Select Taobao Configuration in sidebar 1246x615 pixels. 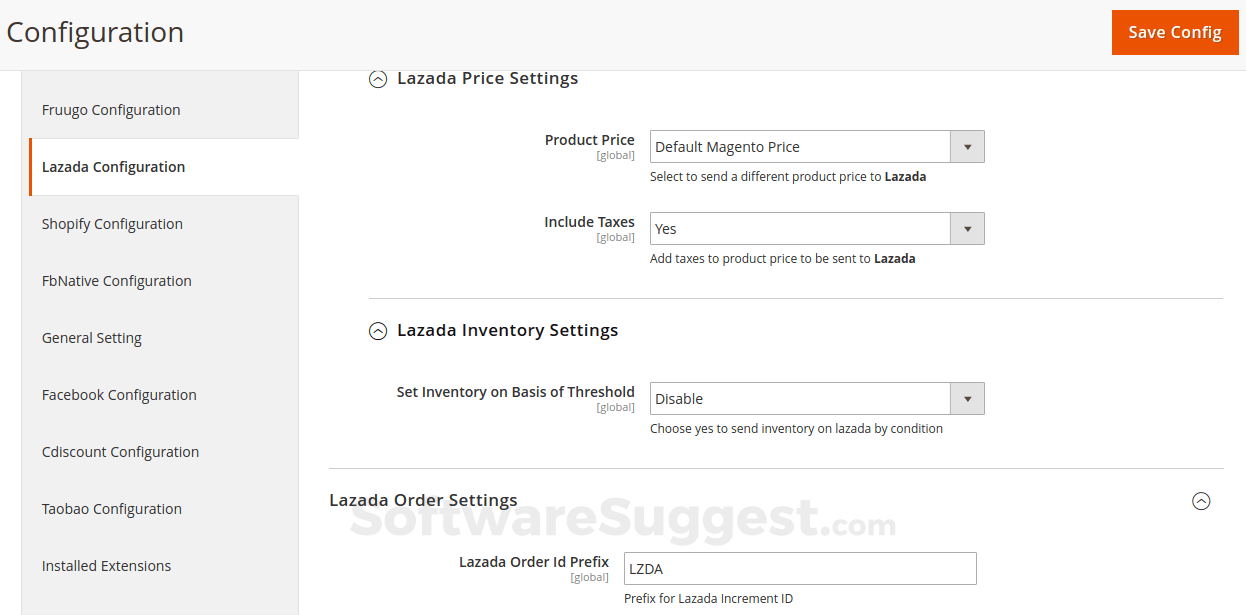point(111,508)
